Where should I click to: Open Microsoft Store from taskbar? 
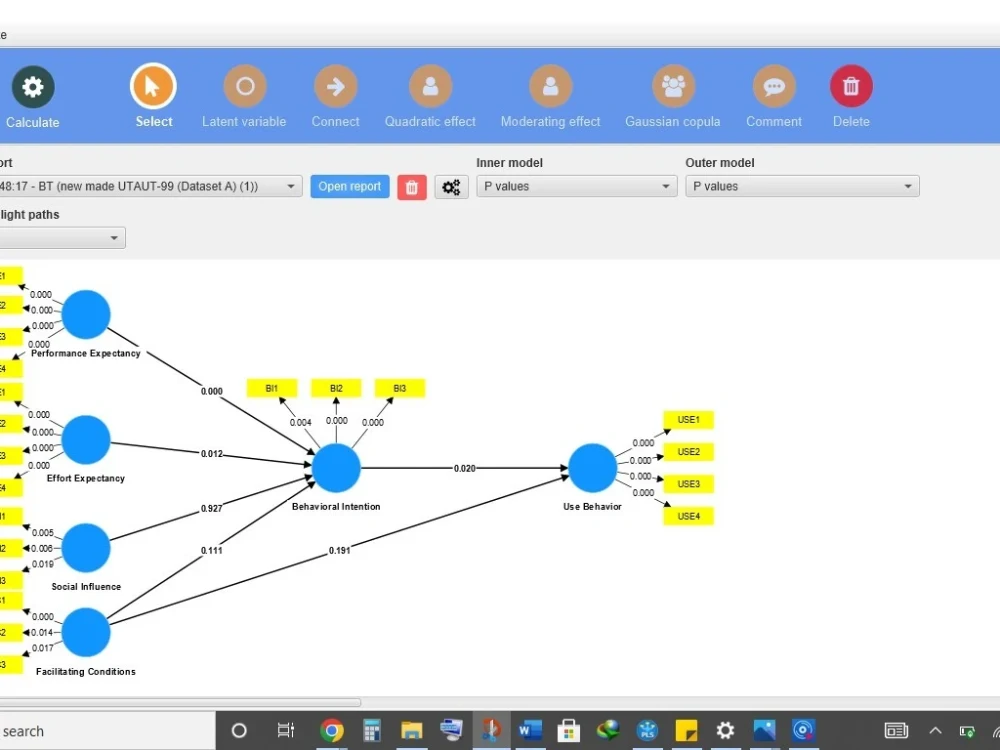click(568, 730)
